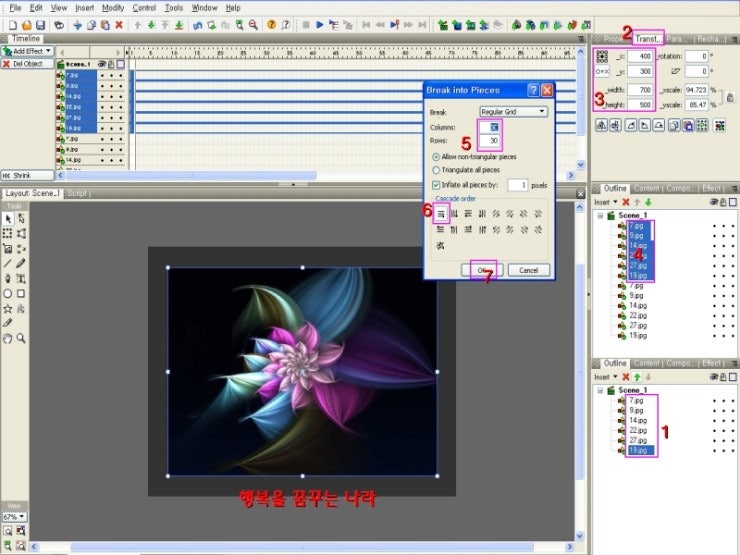Undo using the toolbar undo arrow
Viewport: 740px width, 555px height.
(x=197, y=25)
